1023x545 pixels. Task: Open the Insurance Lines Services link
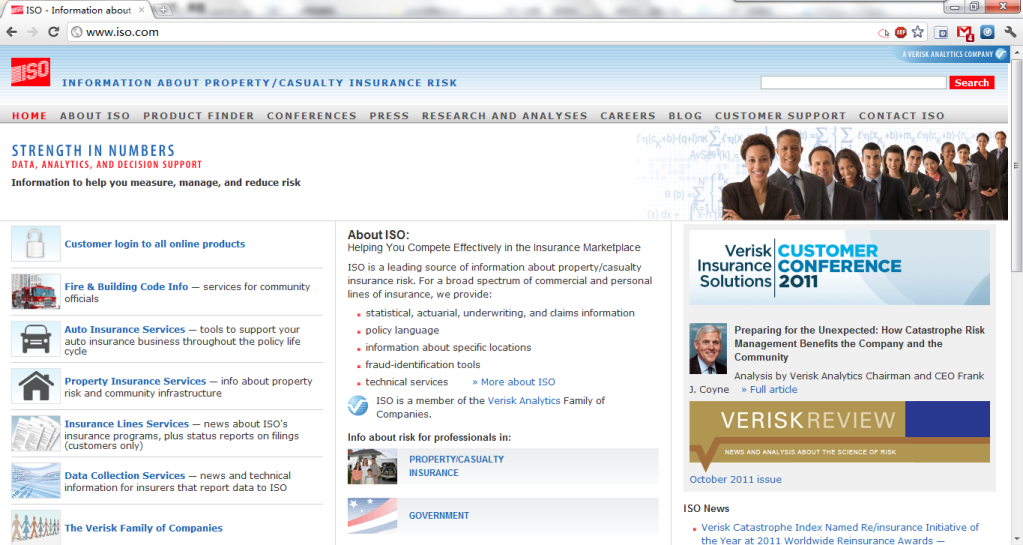tap(127, 424)
